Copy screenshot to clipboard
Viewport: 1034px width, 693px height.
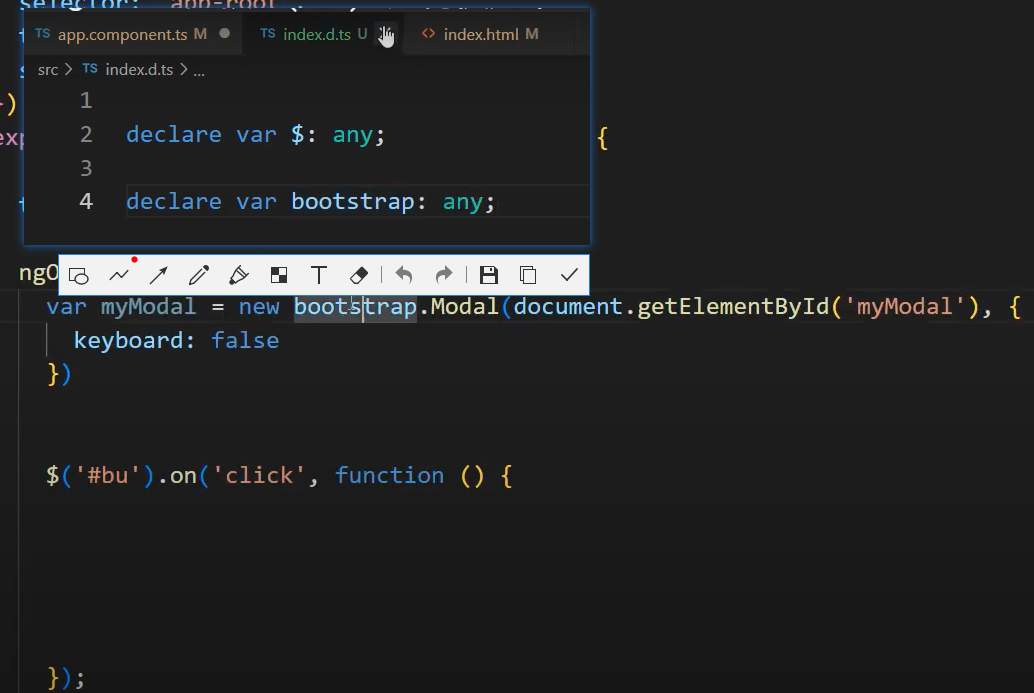click(x=528, y=275)
